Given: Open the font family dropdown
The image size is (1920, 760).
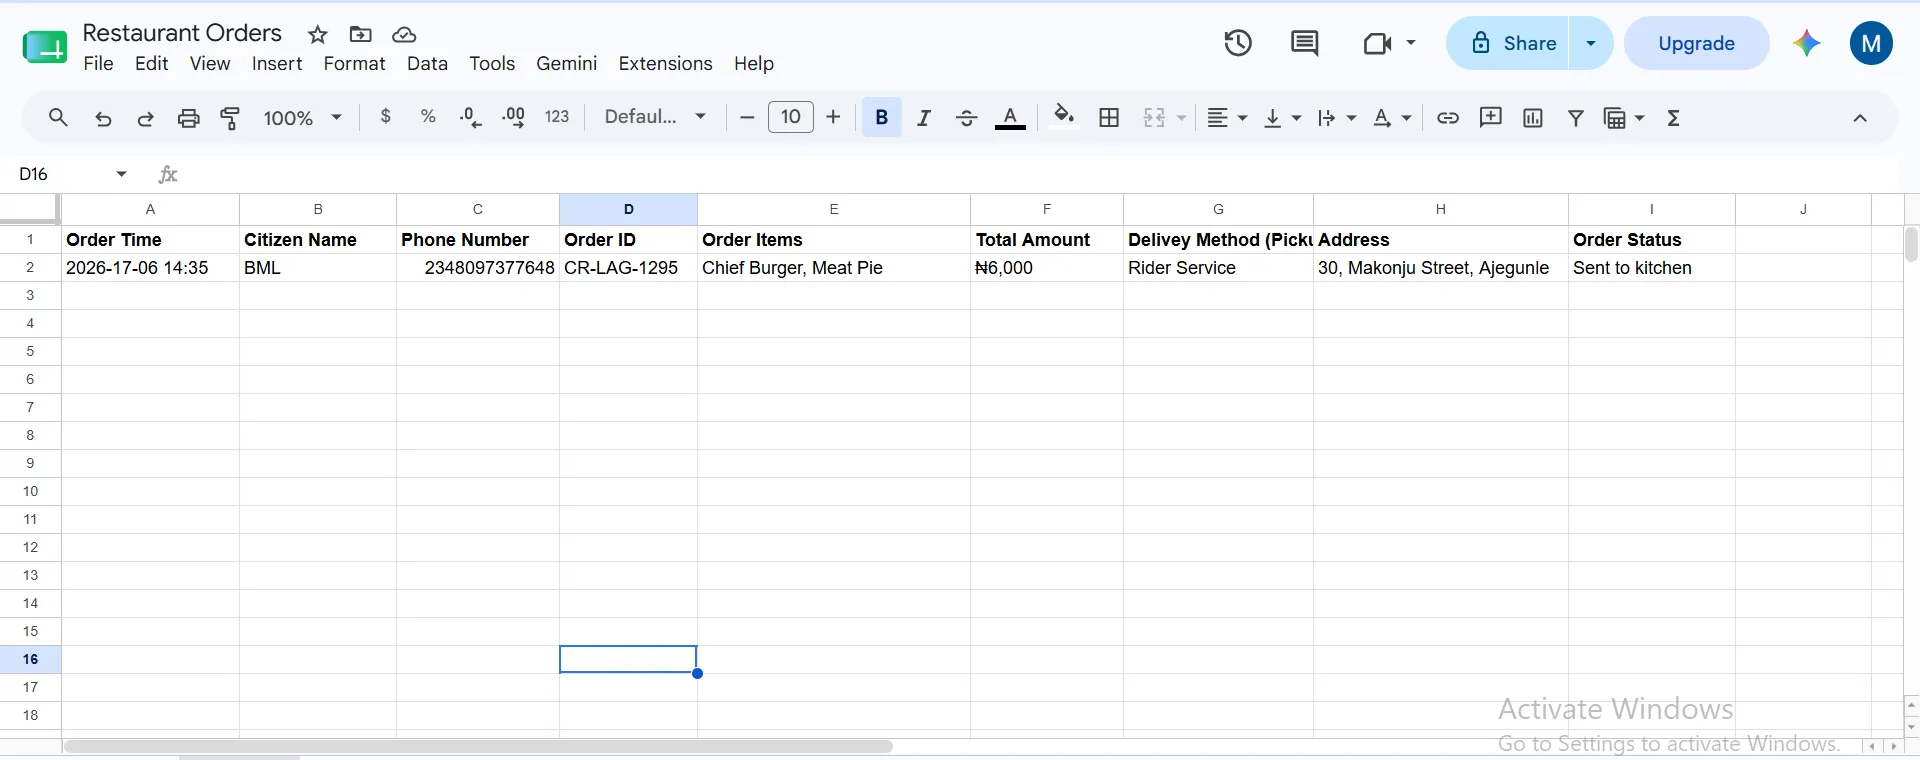Looking at the screenshot, I should [x=656, y=117].
